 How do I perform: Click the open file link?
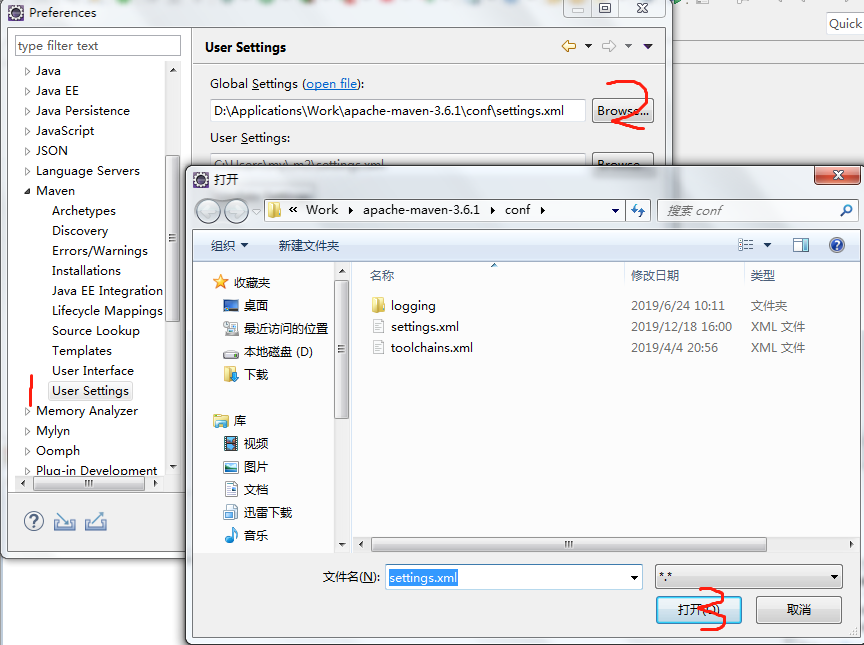(x=331, y=84)
